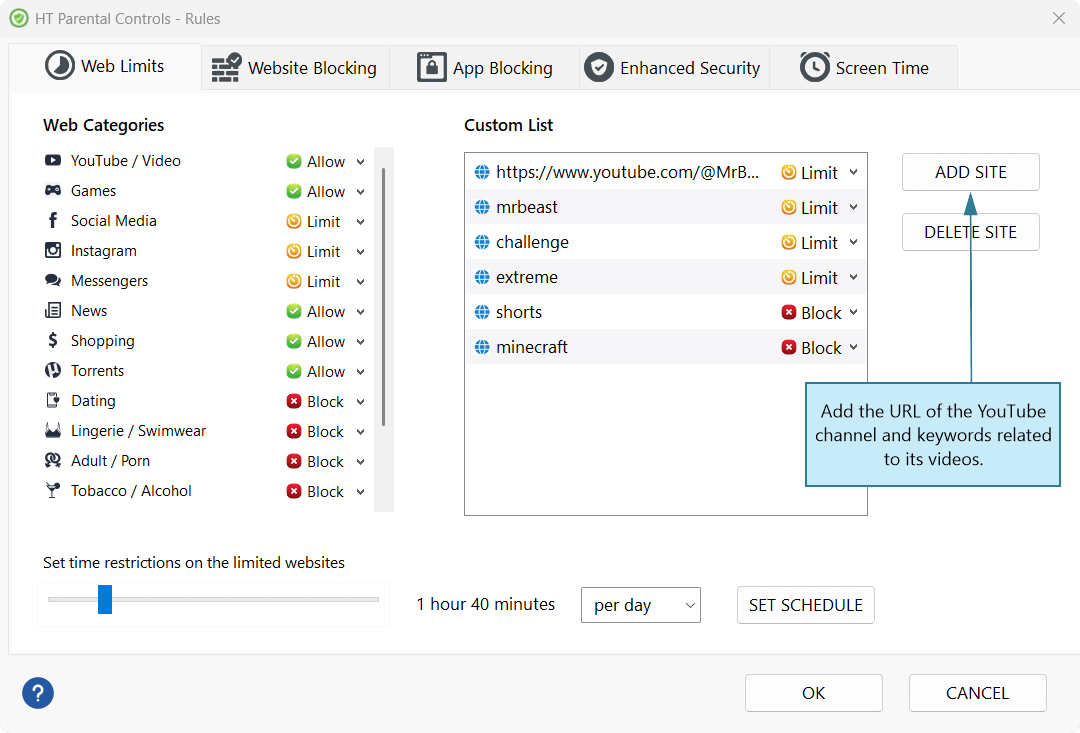Switch to the Website Blocking tab
This screenshot has height=733, width=1080.
(295, 68)
